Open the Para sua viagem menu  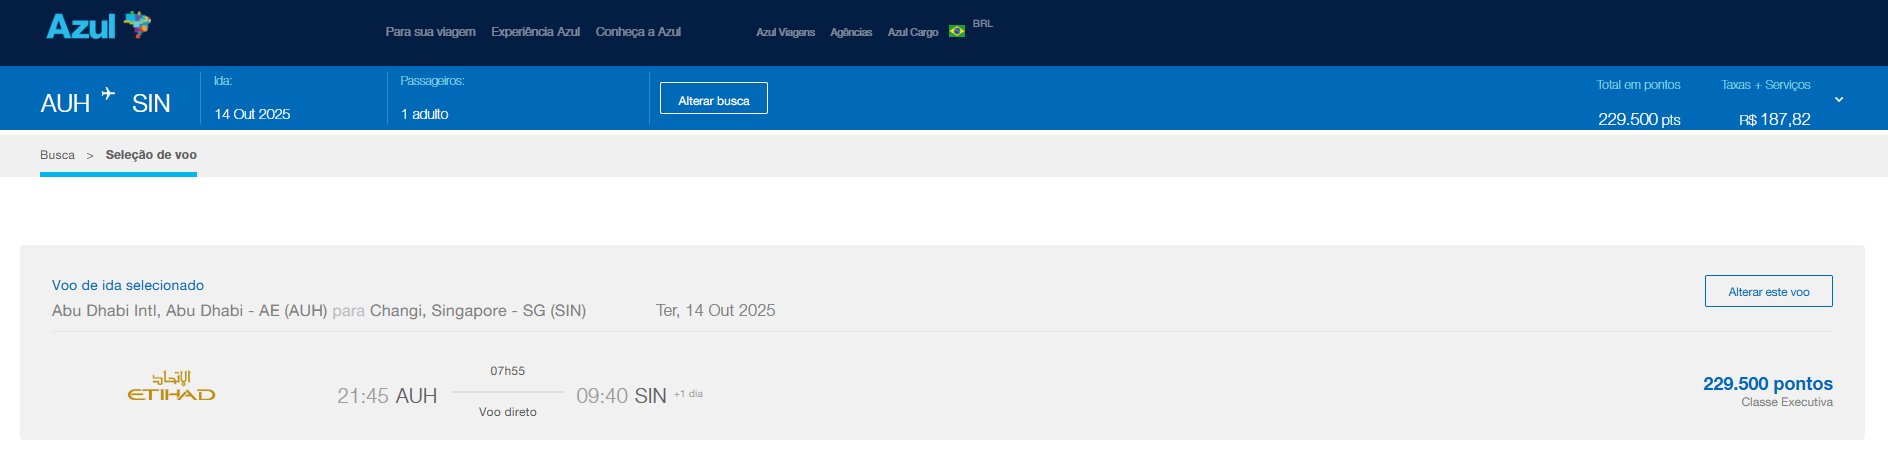tap(430, 32)
